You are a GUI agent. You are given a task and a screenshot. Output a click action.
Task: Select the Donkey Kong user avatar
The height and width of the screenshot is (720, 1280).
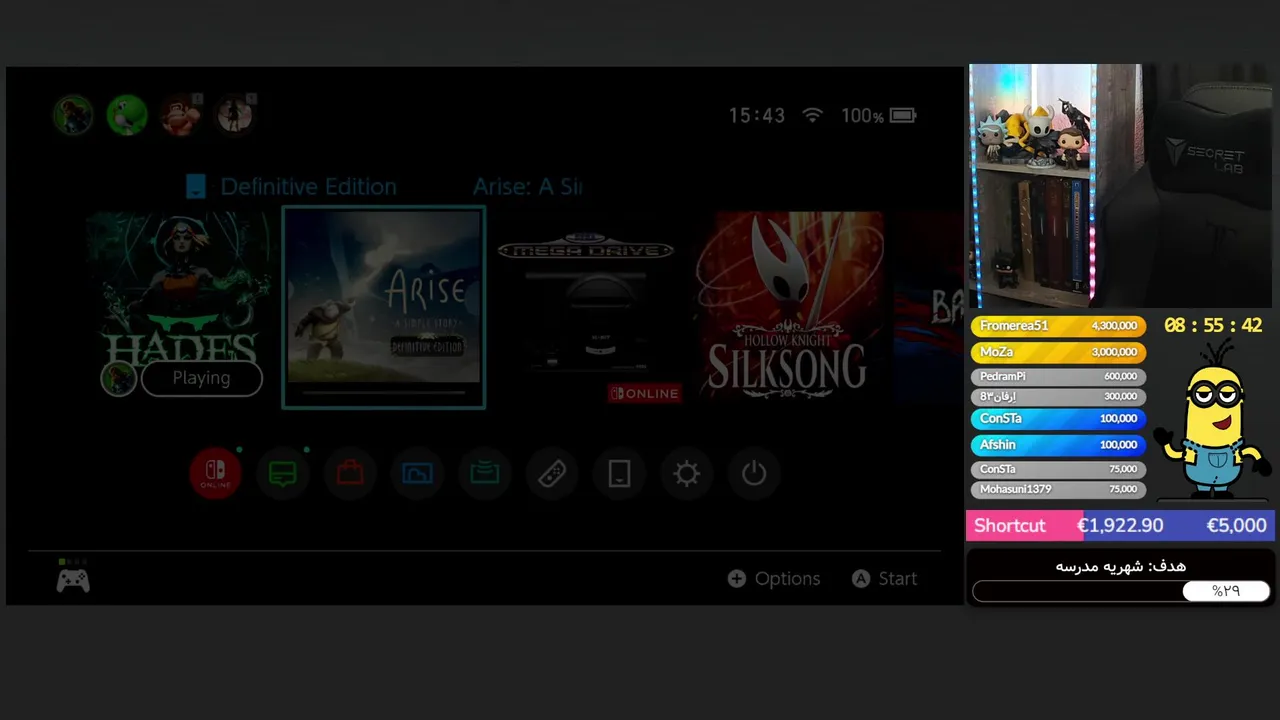(181, 115)
